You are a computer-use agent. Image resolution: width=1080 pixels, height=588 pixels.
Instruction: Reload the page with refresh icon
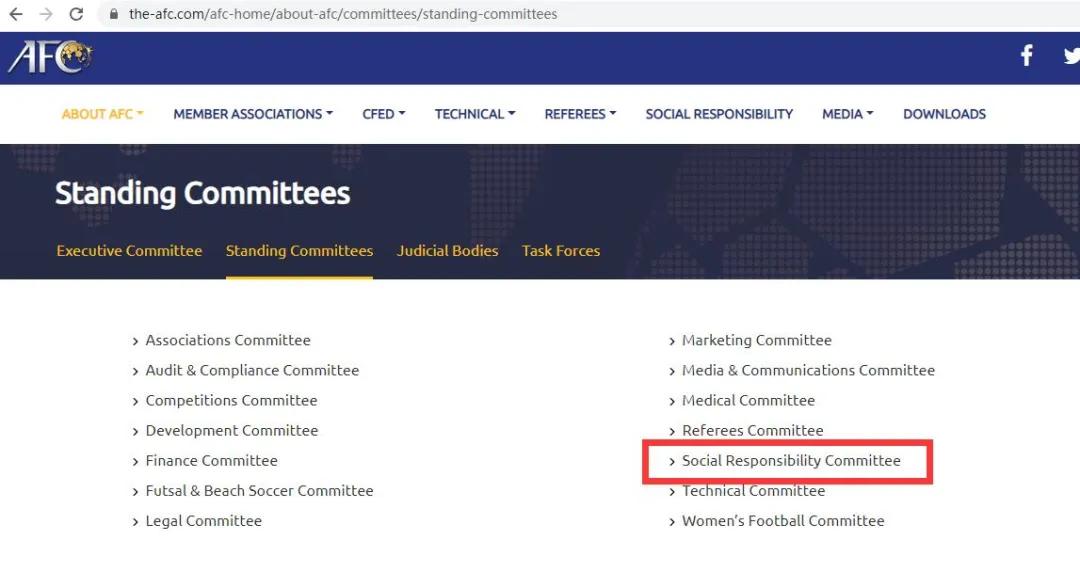[x=76, y=14]
